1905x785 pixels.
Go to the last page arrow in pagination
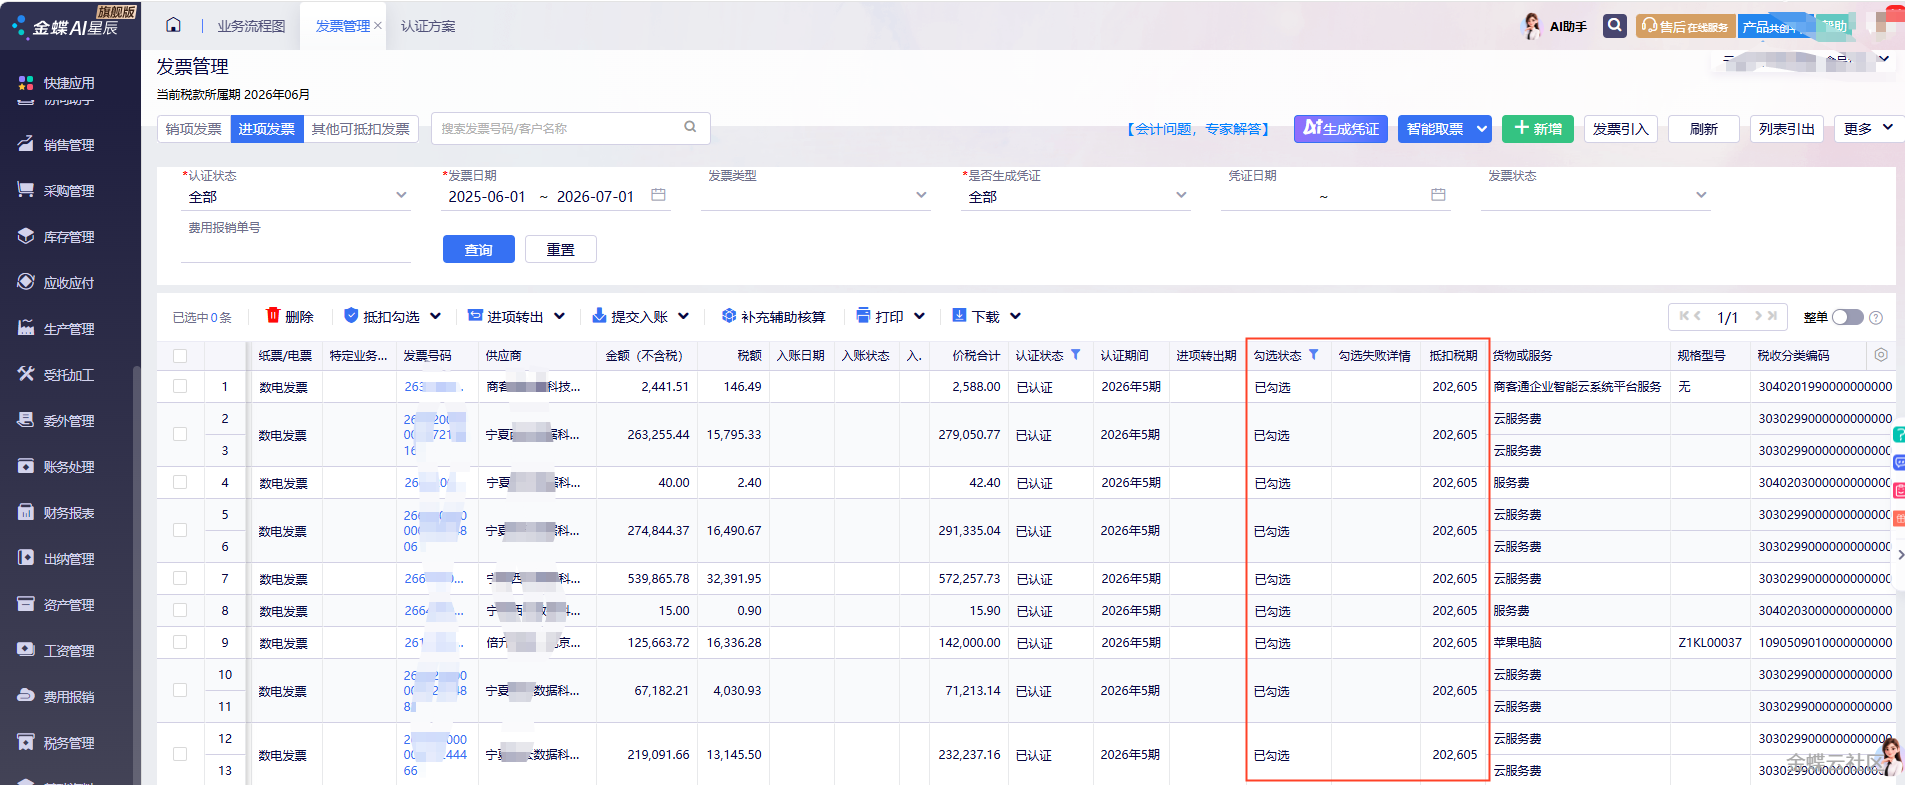[x=1772, y=316]
